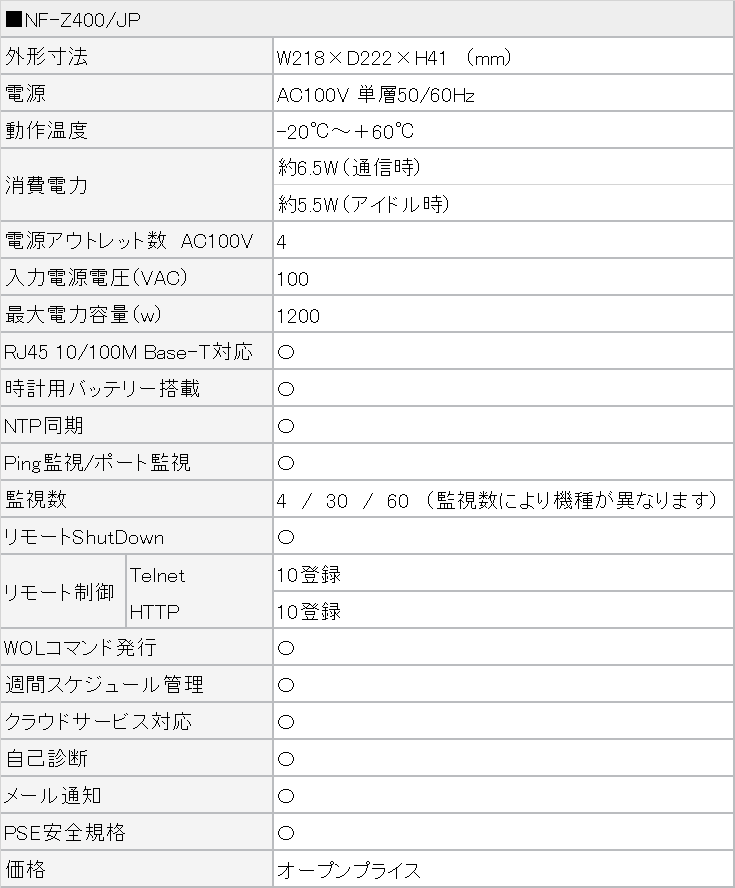Image resolution: width=735 pixels, height=888 pixels.
Task: Click the circle mark for メール通知
Action: [x=285, y=796]
